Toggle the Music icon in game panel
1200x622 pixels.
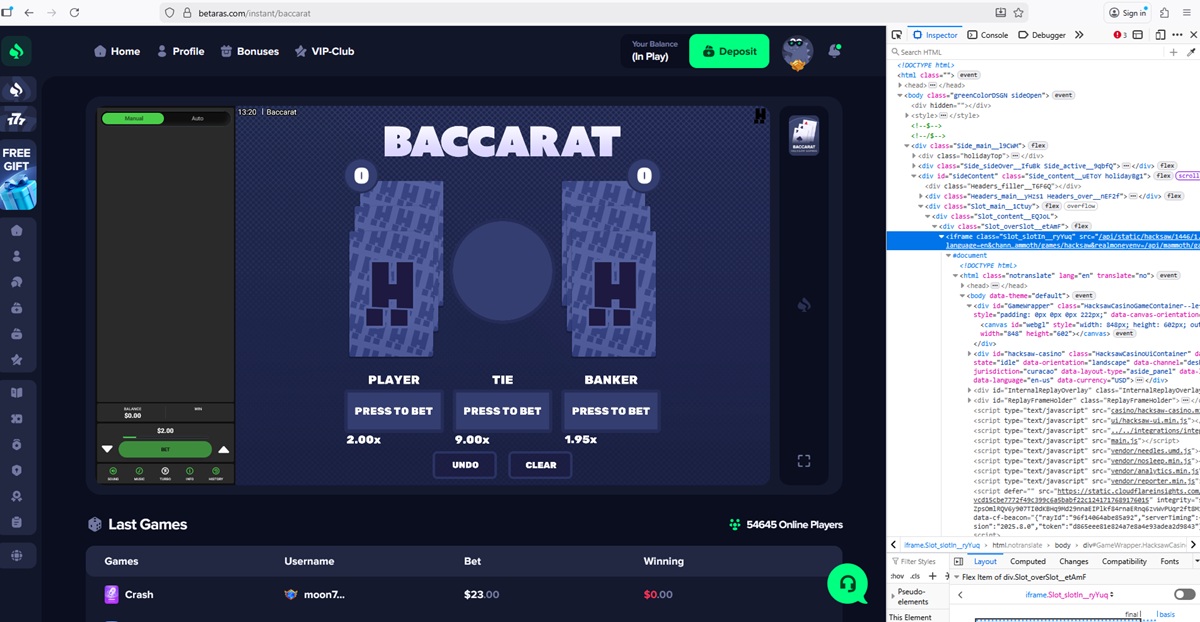click(x=139, y=471)
